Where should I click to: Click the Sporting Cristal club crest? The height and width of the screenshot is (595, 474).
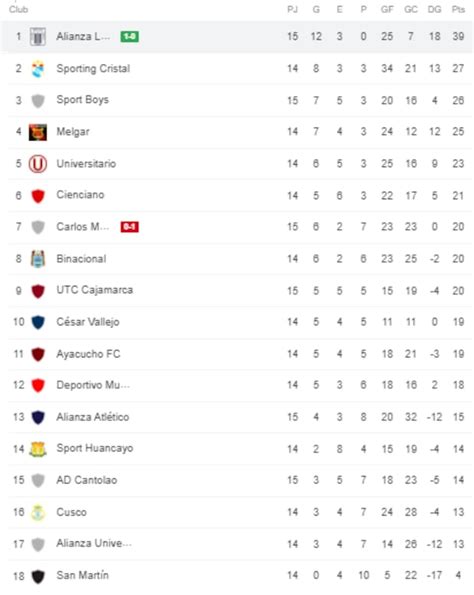[38, 69]
